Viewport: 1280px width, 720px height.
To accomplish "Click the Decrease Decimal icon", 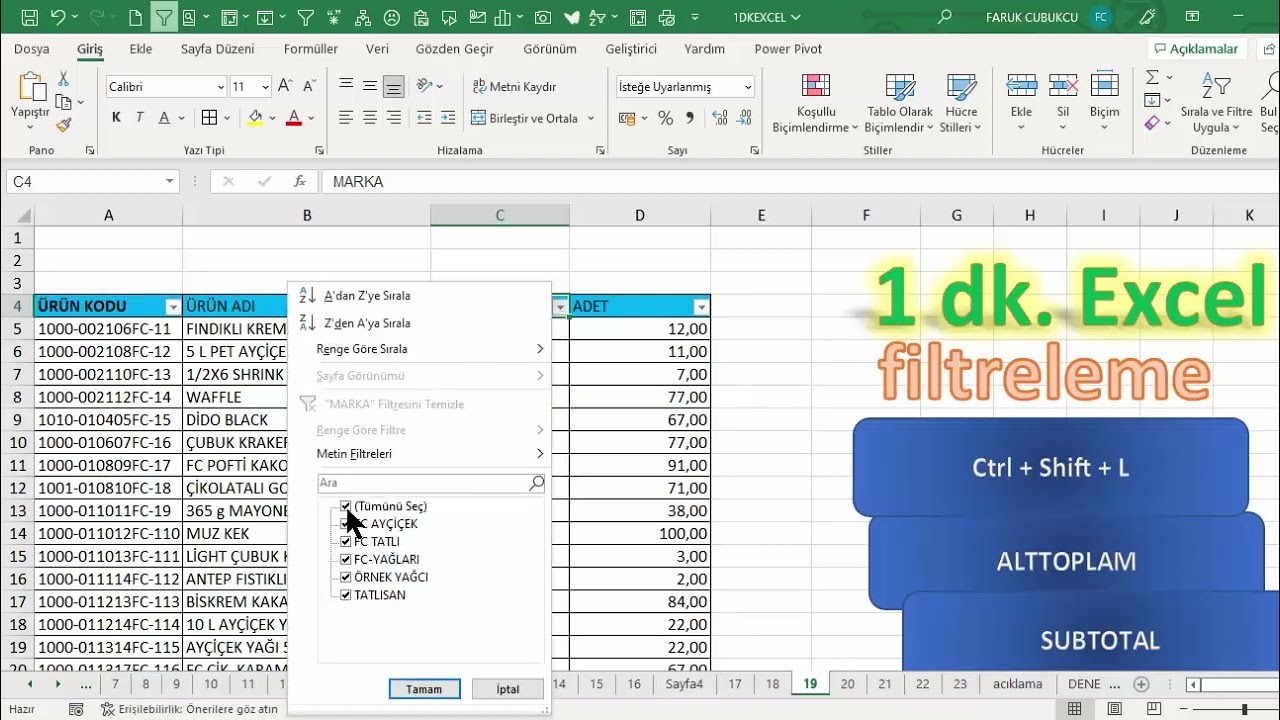I will 742,118.
